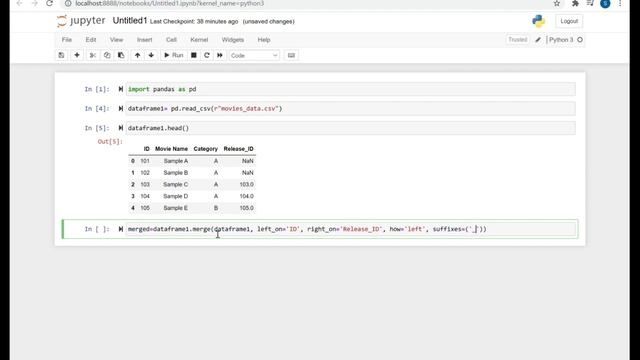
Task: Open the Kernel menu
Action: (x=199, y=40)
